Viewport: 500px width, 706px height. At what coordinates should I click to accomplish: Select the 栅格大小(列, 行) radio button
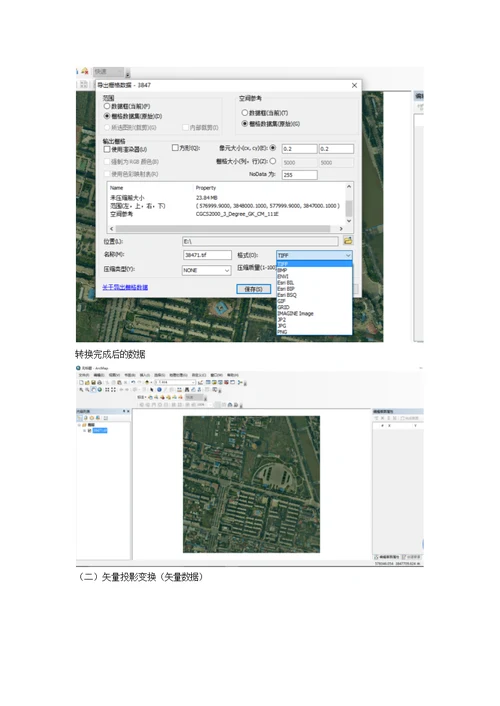[x=273, y=161]
